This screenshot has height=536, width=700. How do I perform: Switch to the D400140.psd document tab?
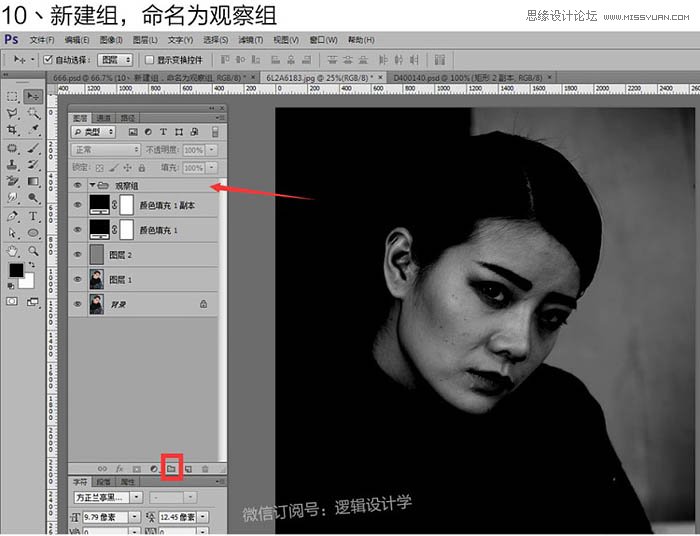468,78
